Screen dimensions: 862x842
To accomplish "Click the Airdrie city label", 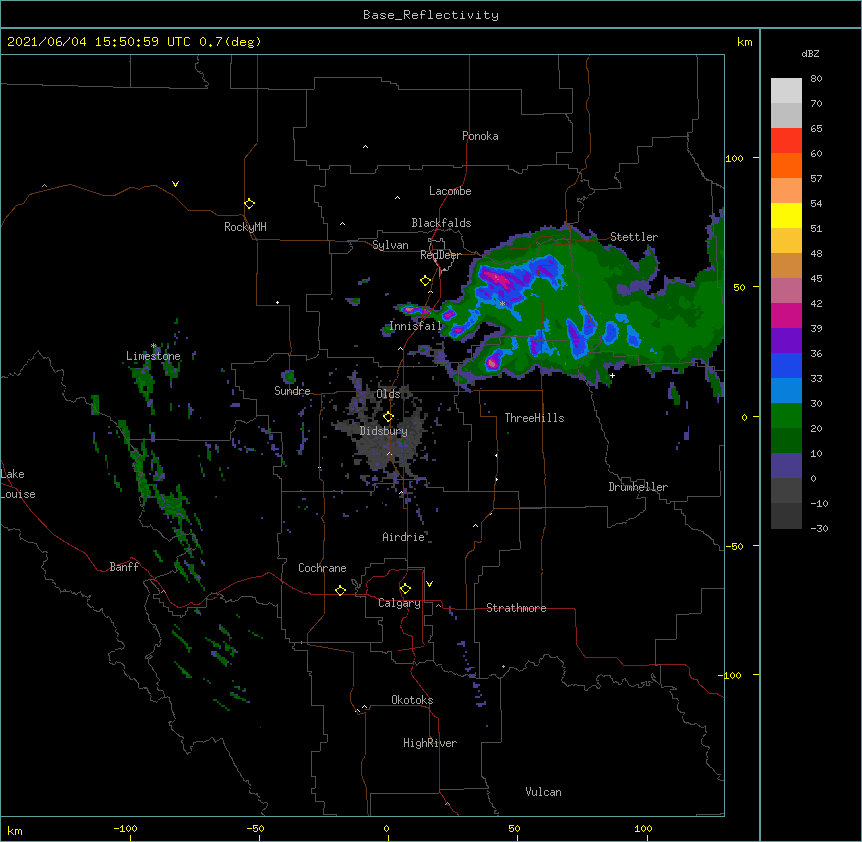I will (404, 537).
